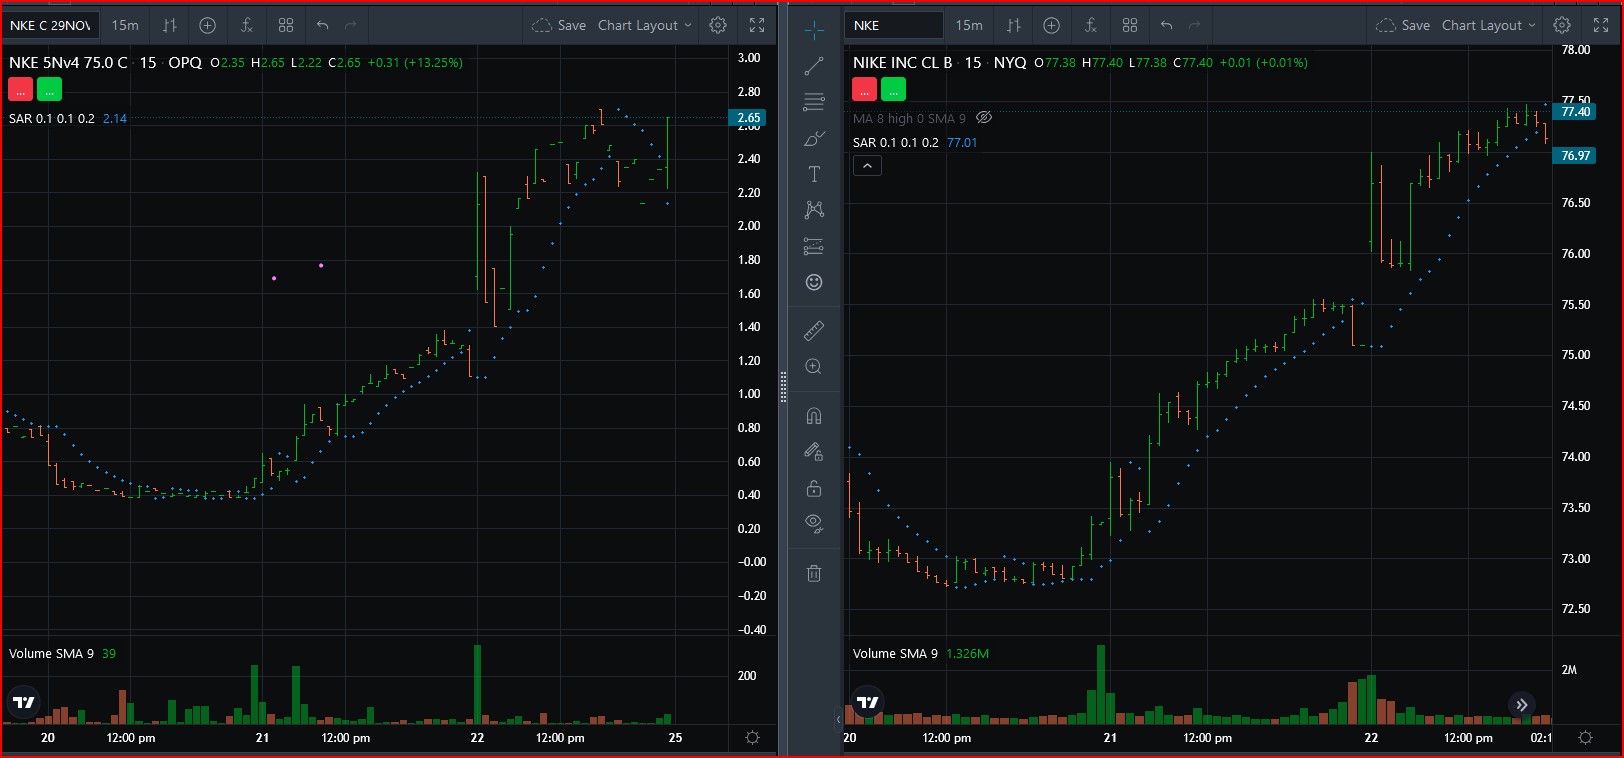Viewport: 1624px width, 758px height.
Task: Click the NKE C 29NOV symbol search field
Action: click(50, 25)
